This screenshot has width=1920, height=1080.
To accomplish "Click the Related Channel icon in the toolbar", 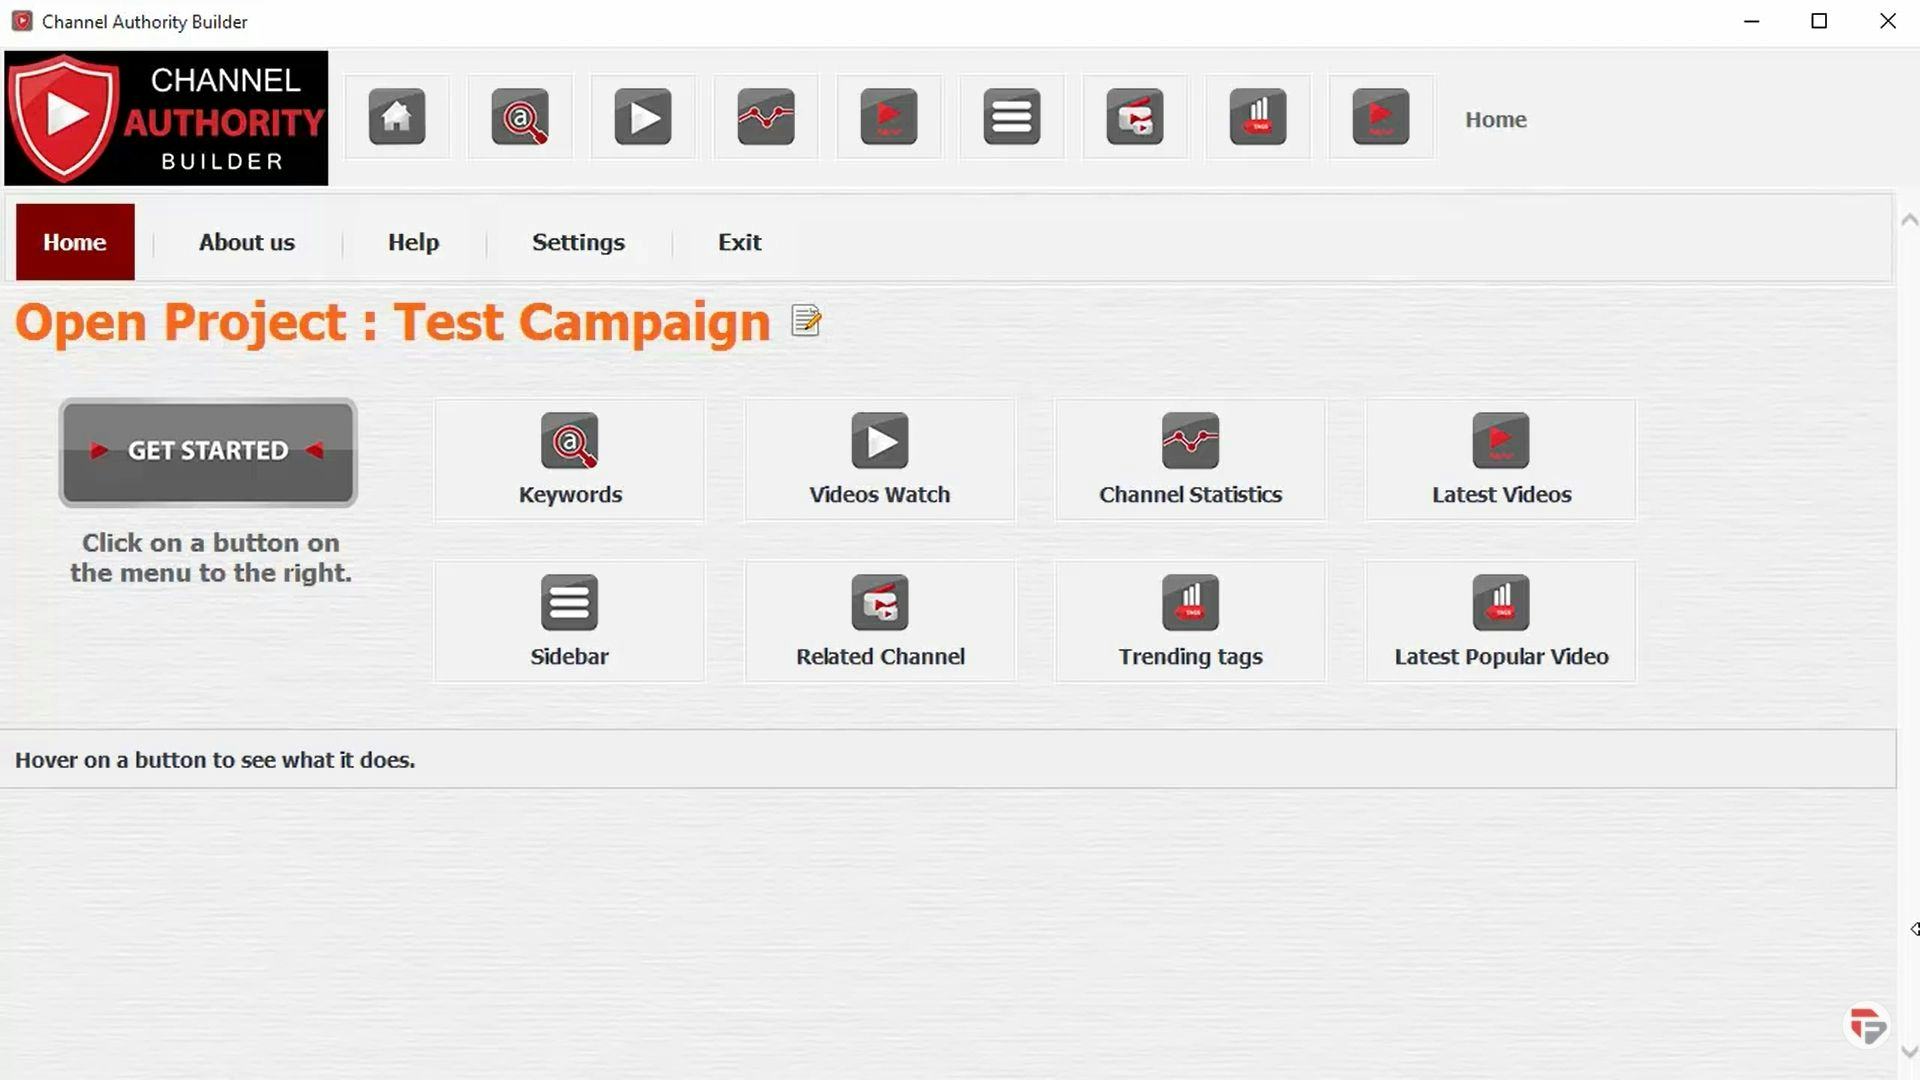I will click(1135, 117).
